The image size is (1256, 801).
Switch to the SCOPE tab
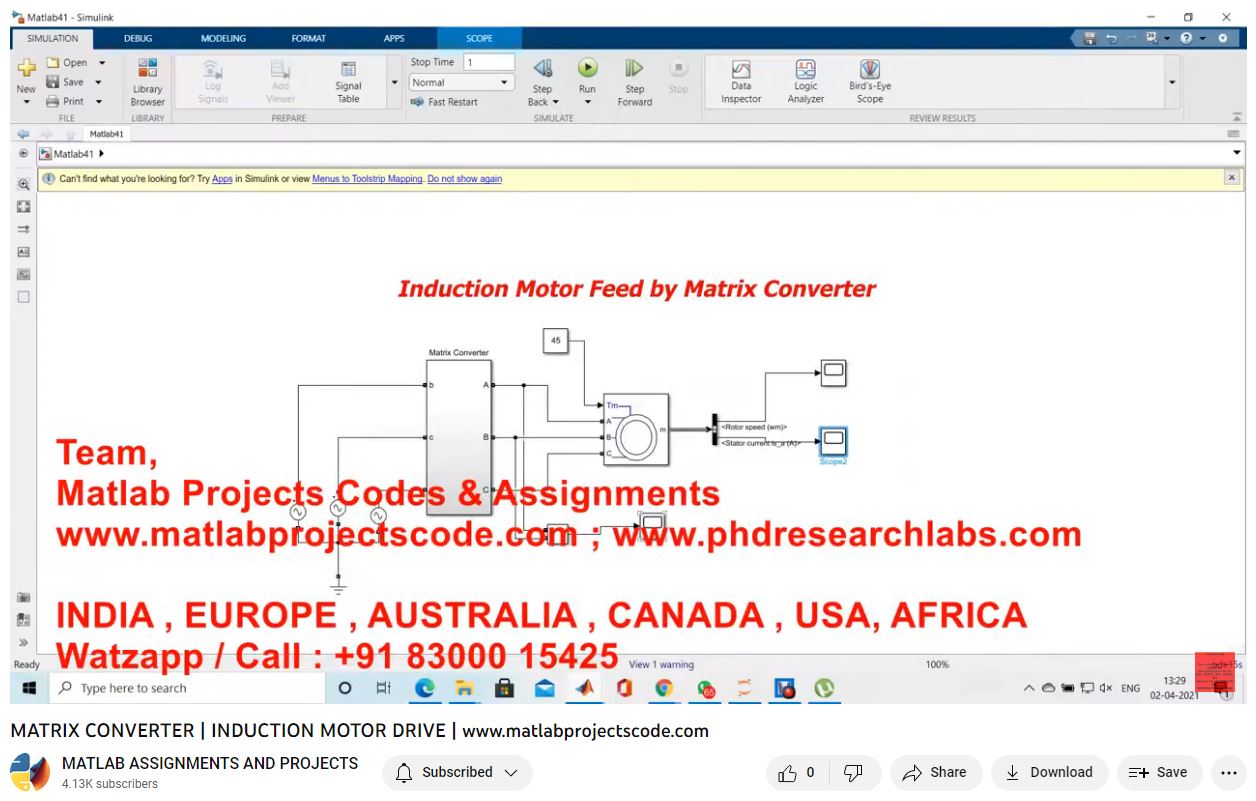tap(479, 38)
